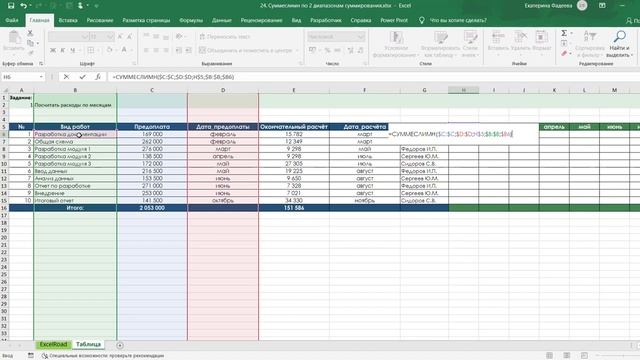Decrease font size icon

129,37
